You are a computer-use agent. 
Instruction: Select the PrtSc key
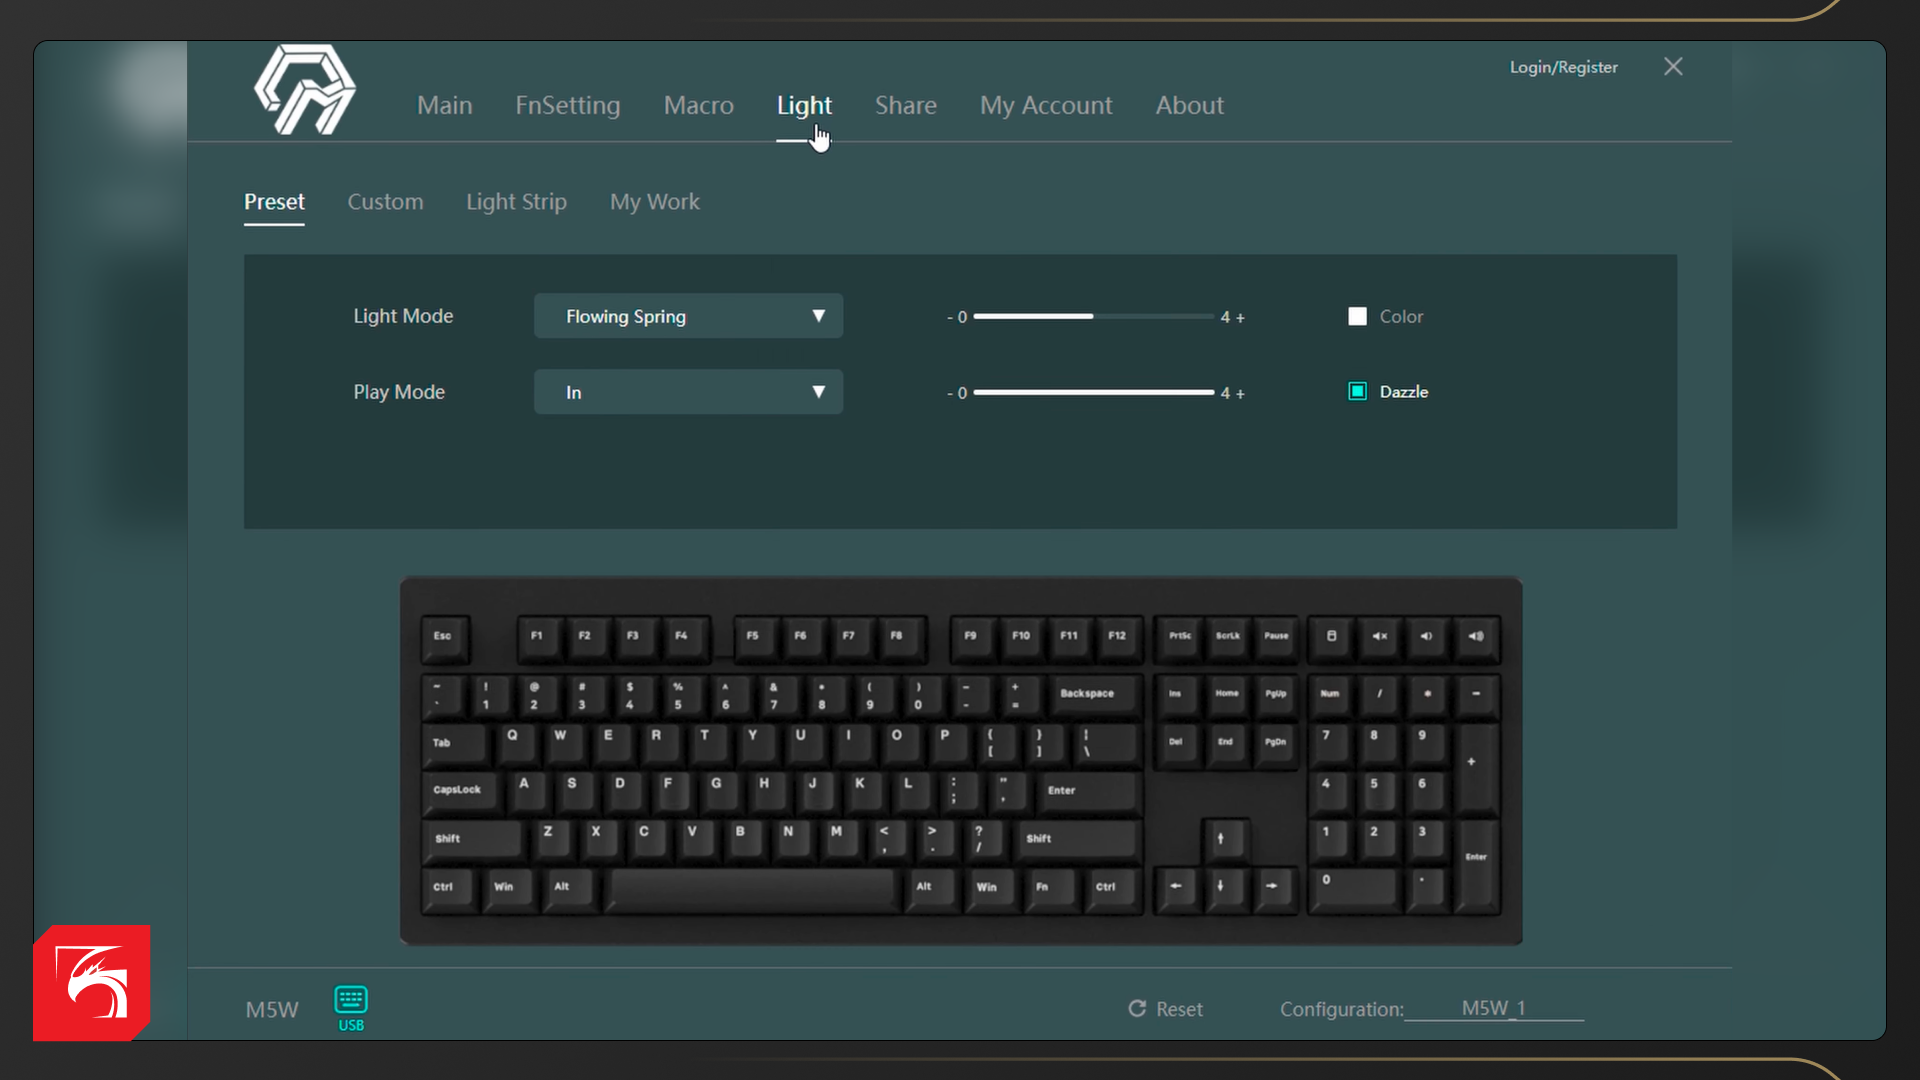point(1180,638)
